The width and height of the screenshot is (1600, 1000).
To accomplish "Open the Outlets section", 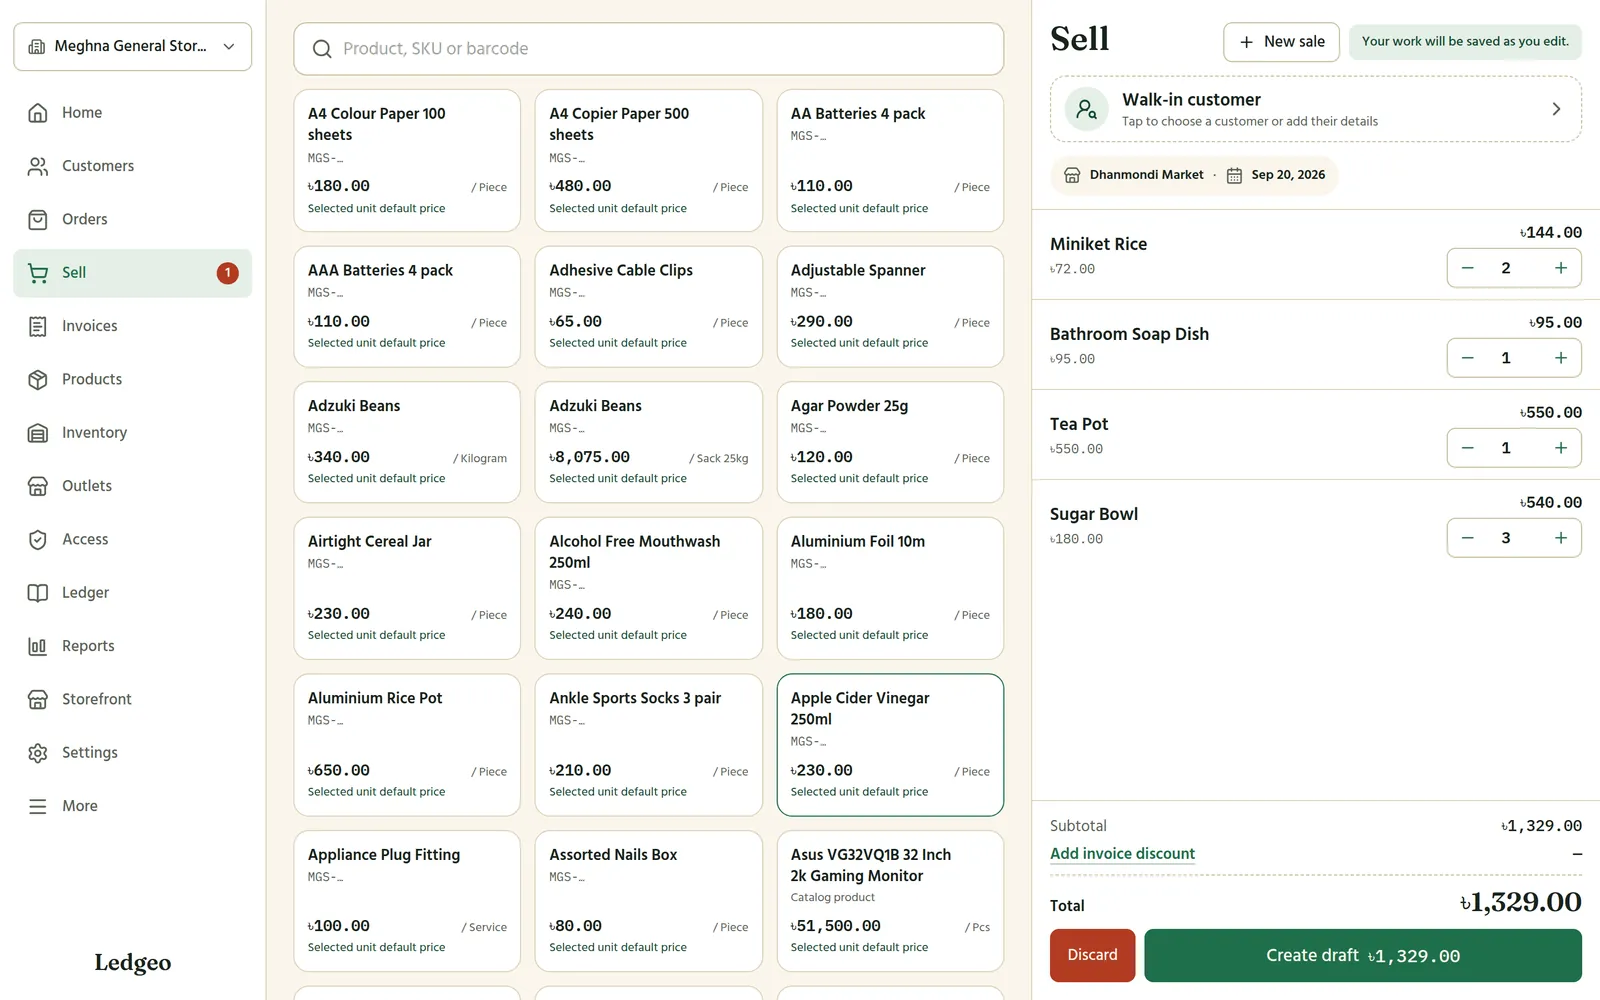I will tap(132, 486).
